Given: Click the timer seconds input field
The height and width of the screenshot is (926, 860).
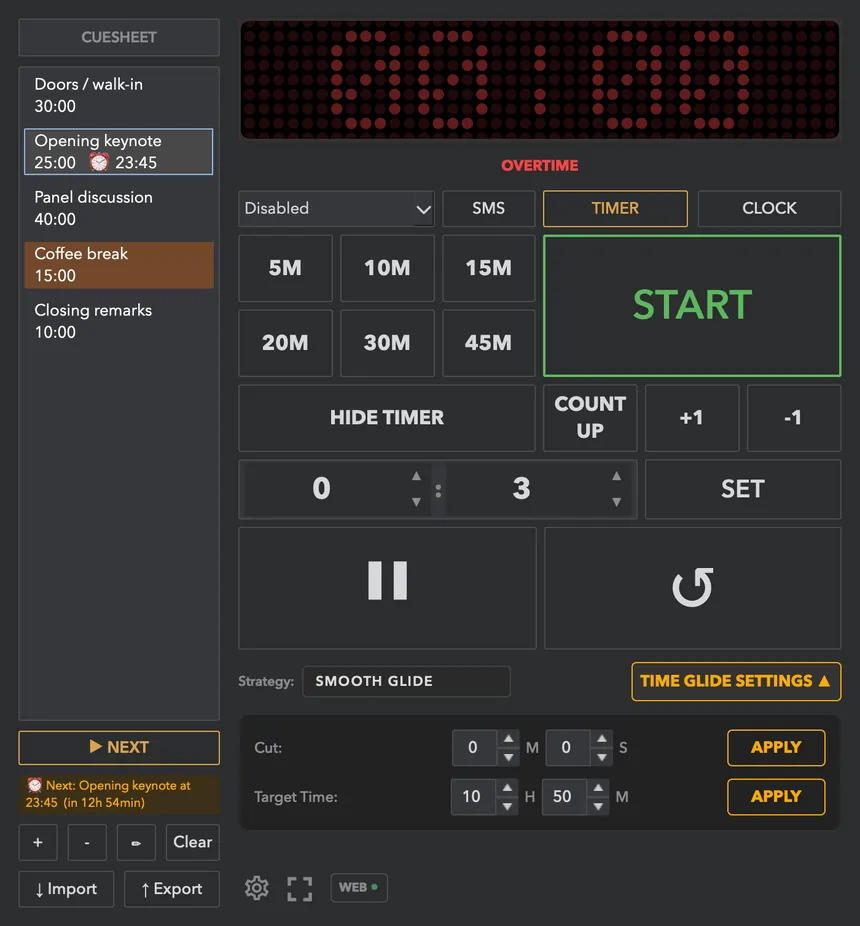Looking at the screenshot, I should click(x=523, y=489).
